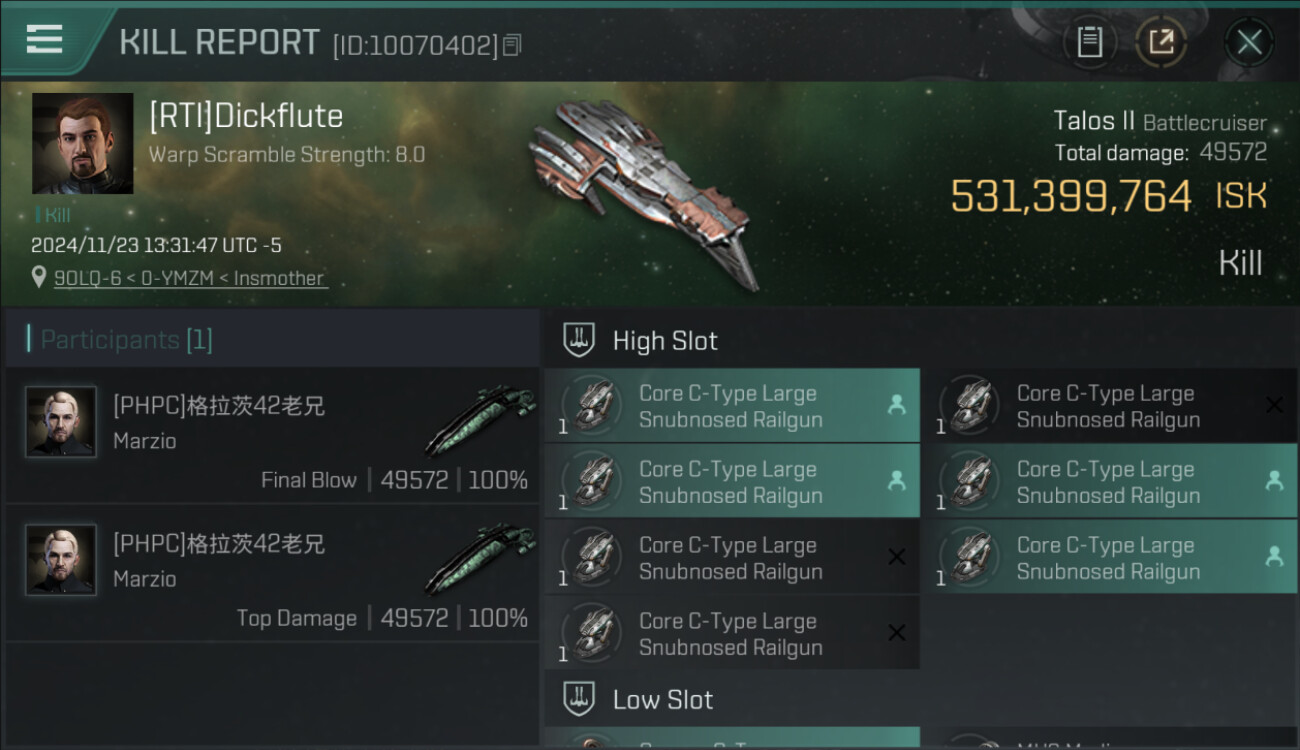Image resolution: width=1300 pixels, height=750 pixels.
Task: Select the Final Blow participant row
Action: tap(272, 434)
